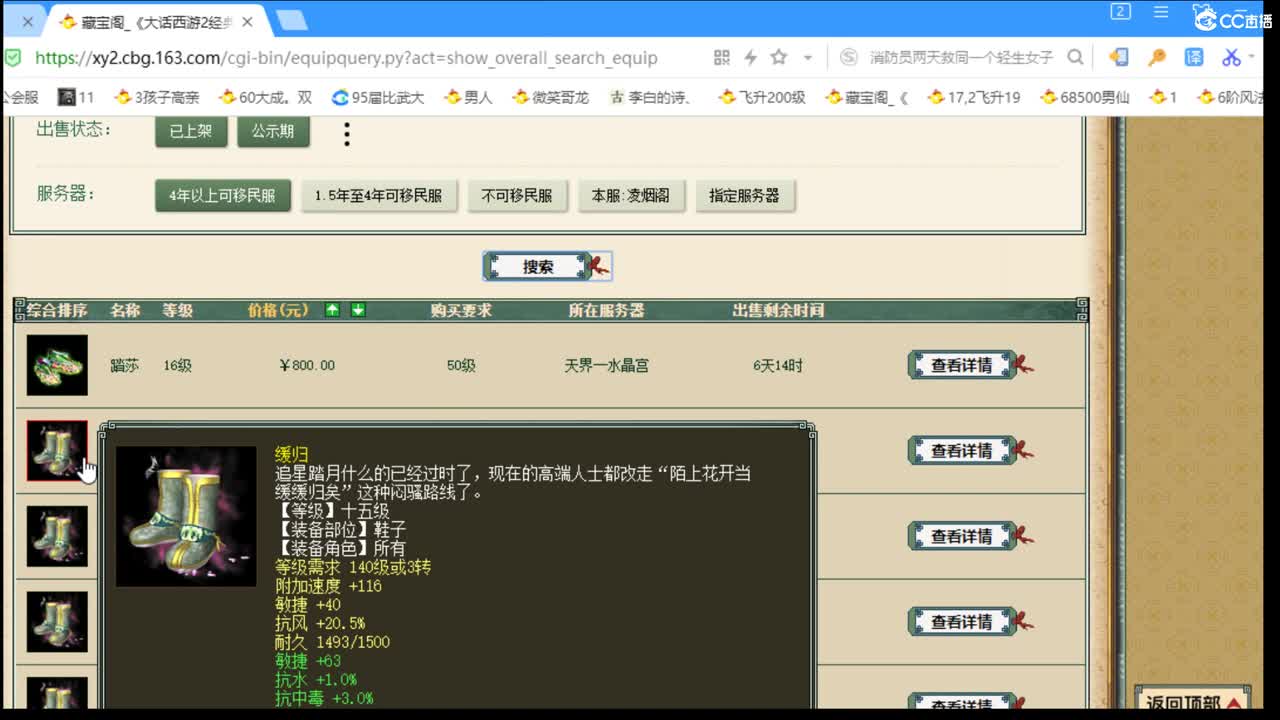Focus the browser search box with the news headline
The height and width of the screenshot is (720, 1280).
click(960, 57)
